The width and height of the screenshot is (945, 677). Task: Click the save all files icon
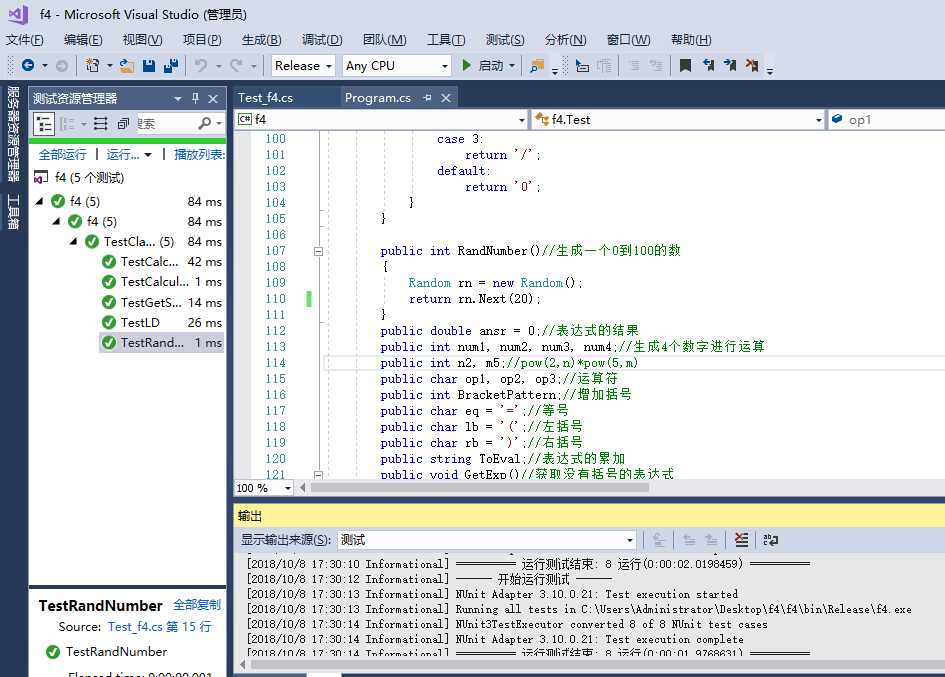coord(171,65)
